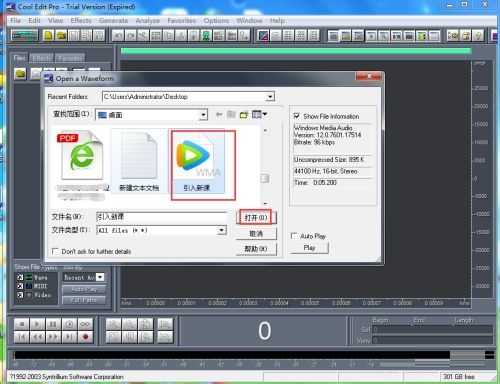Click the waveform/multitrack view switch button
Screen dimensions: 500x384
point(25,35)
